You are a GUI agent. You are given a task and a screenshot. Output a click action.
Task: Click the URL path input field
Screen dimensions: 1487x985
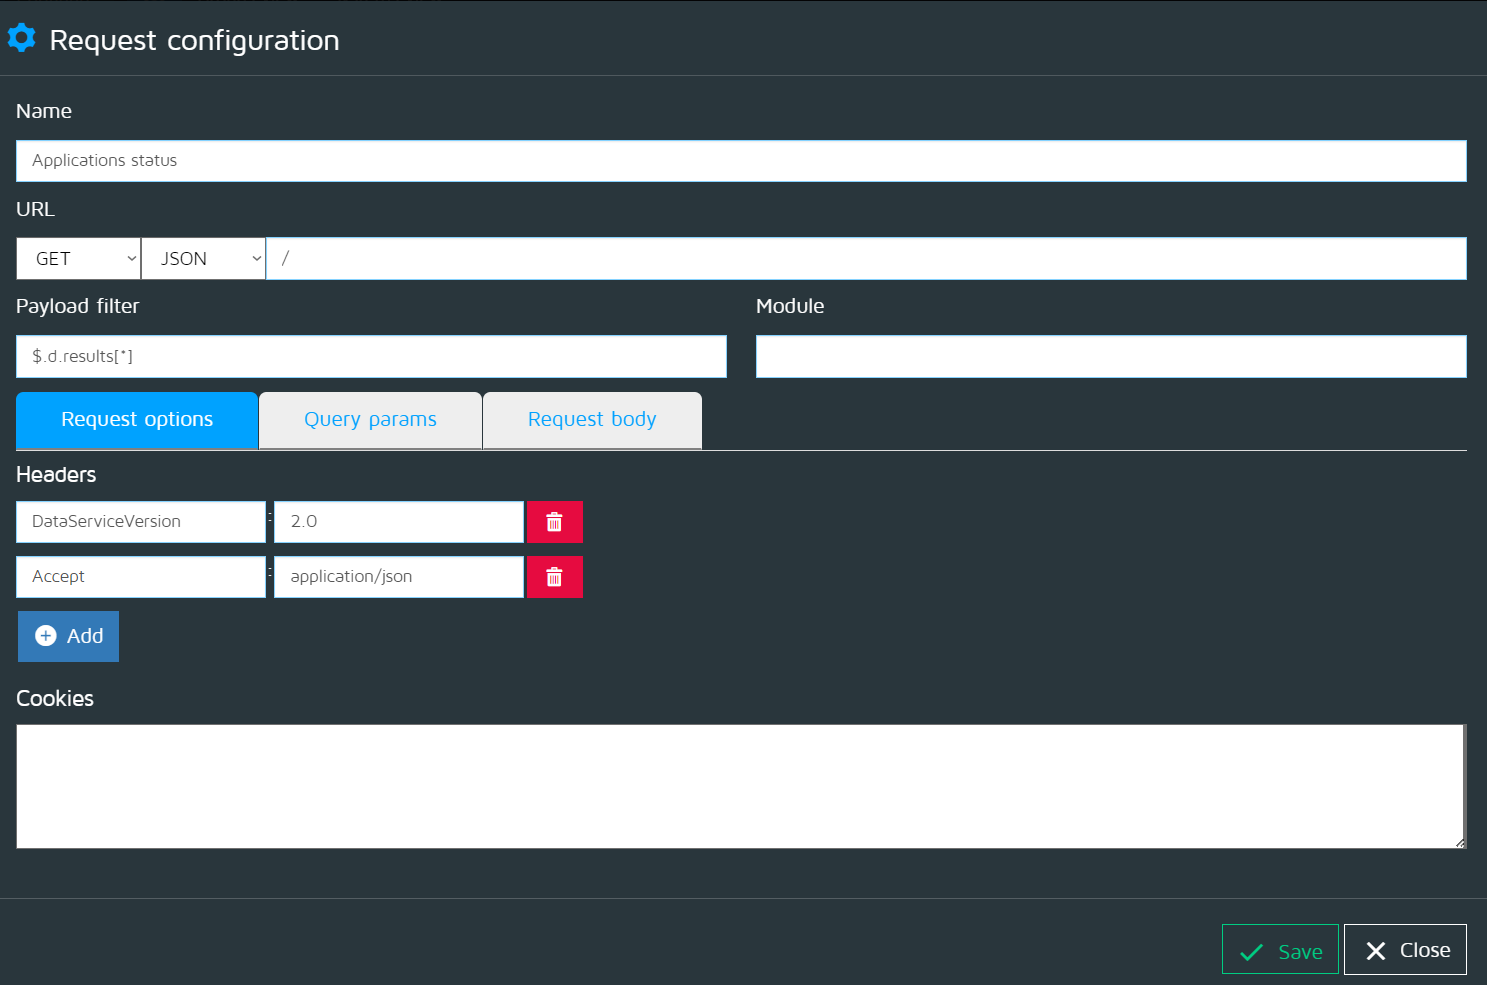coord(865,259)
